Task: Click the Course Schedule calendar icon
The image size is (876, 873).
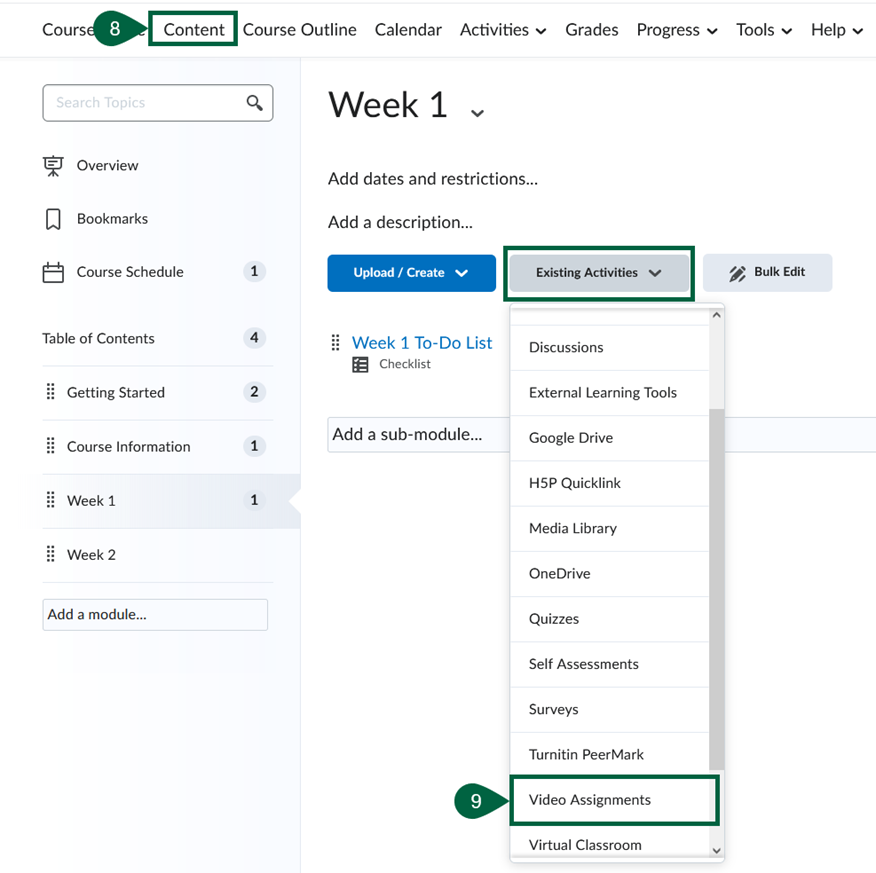Action: [53, 272]
